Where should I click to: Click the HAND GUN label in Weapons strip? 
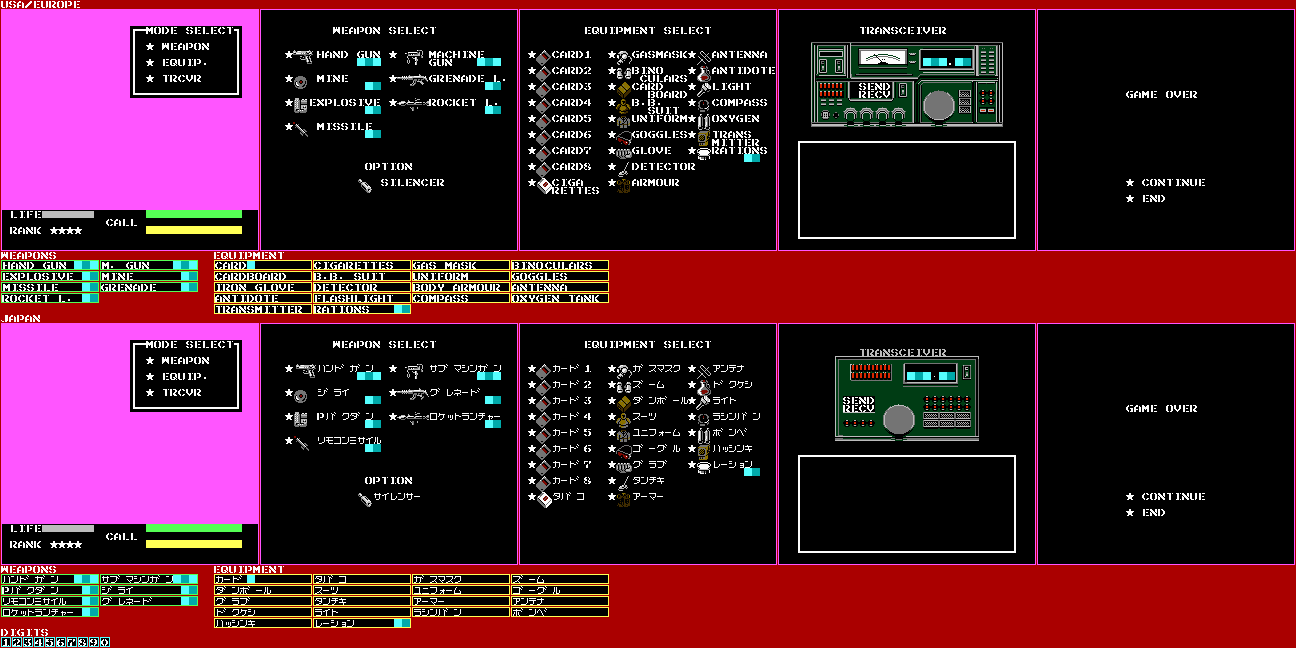click(35, 266)
